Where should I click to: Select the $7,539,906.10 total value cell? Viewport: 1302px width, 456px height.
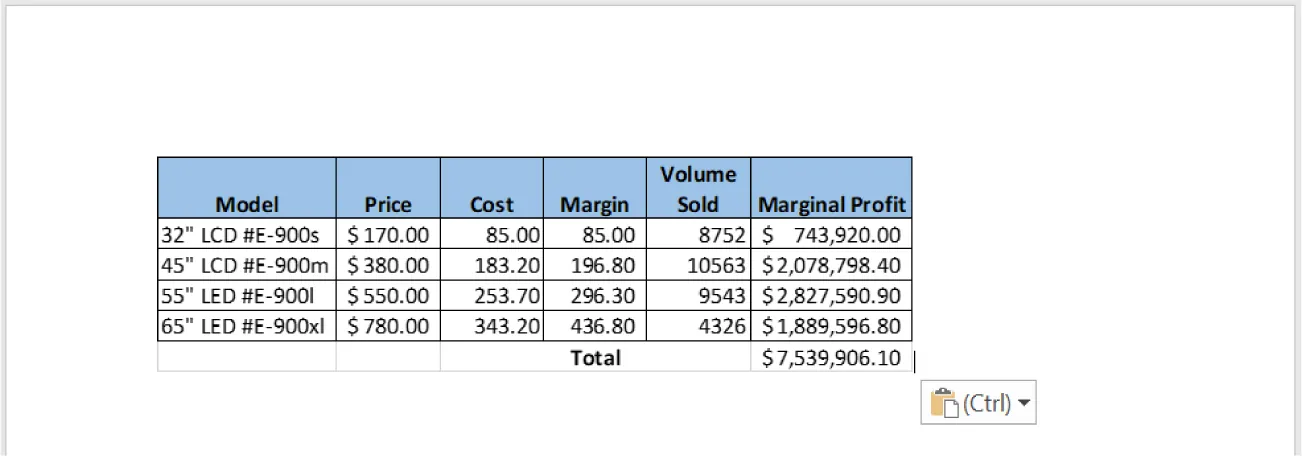pos(831,357)
